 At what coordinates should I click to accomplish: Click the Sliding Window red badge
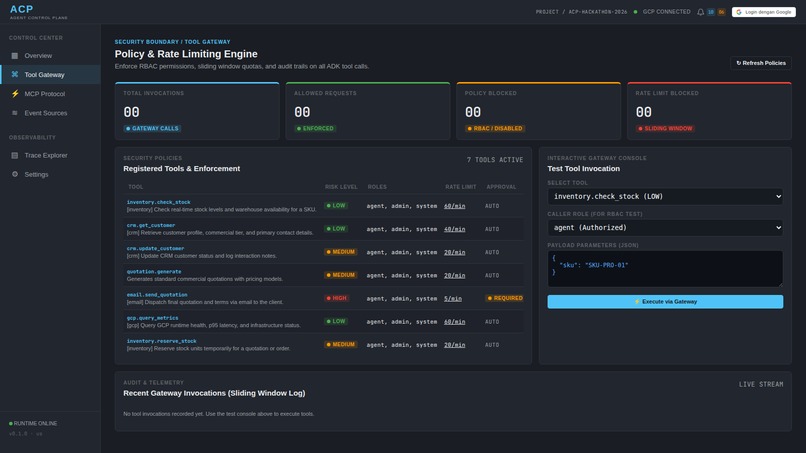665,129
